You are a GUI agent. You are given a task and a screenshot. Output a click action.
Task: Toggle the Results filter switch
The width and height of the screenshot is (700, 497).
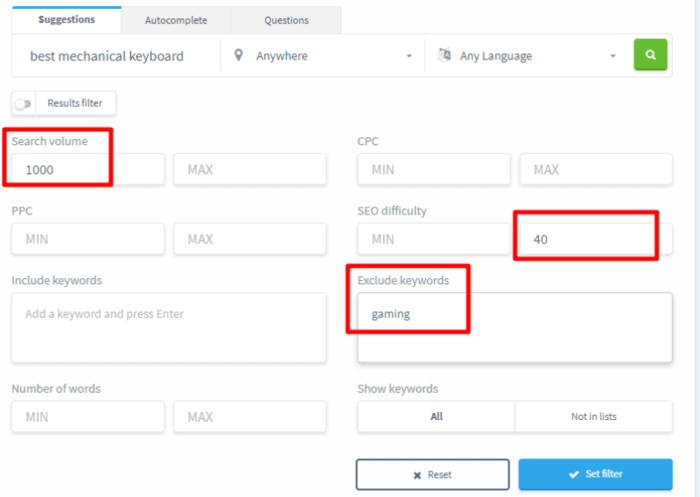point(23,103)
